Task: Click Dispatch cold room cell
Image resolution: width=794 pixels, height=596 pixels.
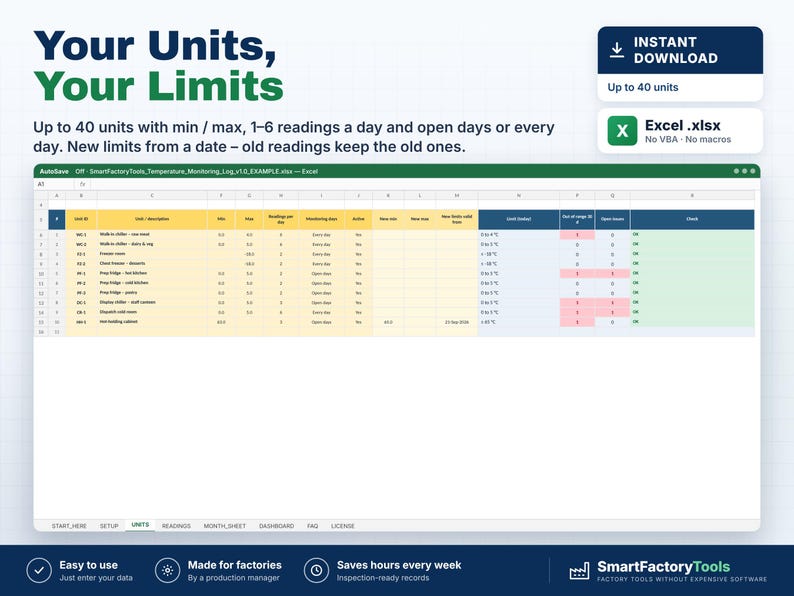Action: click(152, 312)
